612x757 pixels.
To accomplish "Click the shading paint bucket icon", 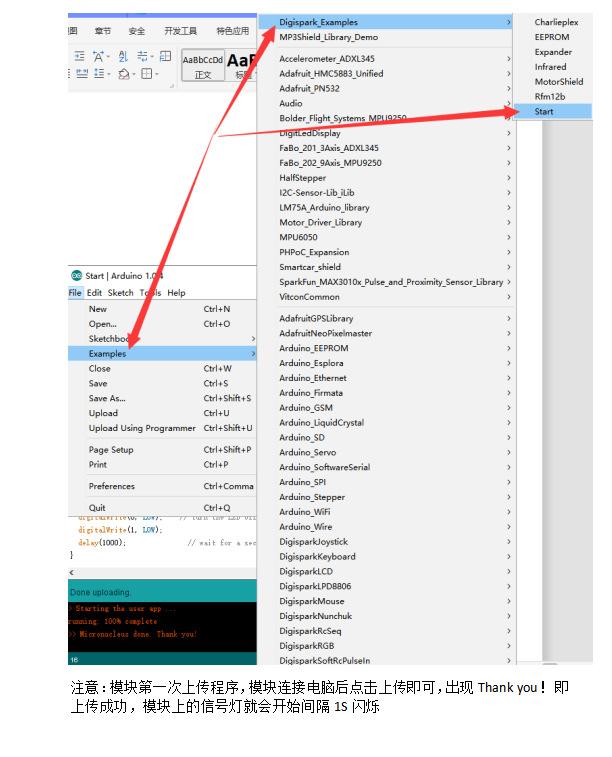I will (x=124, y=74).
